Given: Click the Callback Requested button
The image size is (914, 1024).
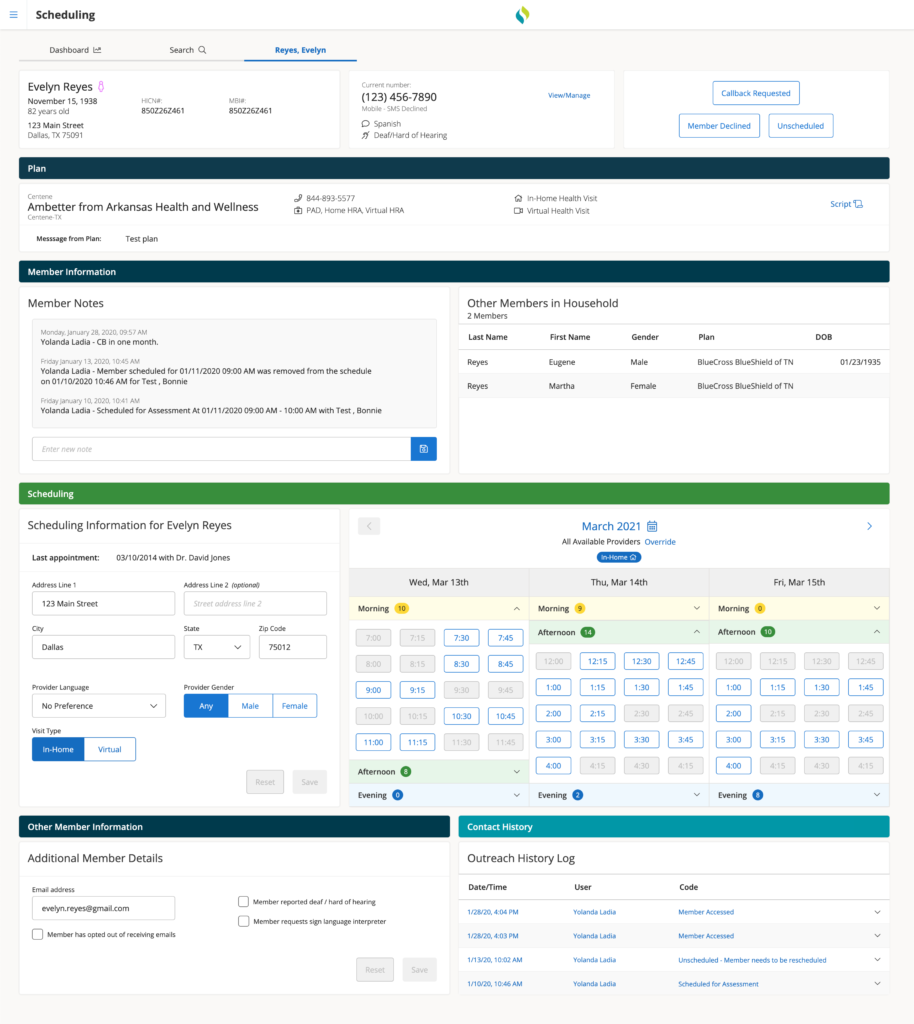Looking at the screenshot, I should [755, 93].
